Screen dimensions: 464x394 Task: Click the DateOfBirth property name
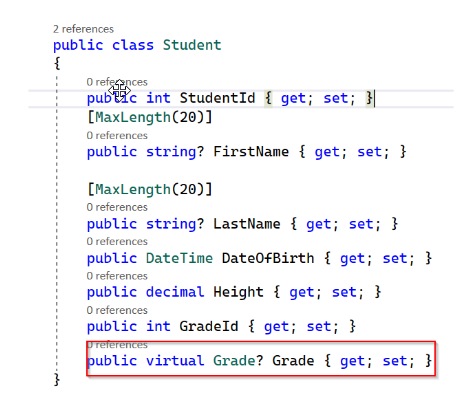coord(268,259)
